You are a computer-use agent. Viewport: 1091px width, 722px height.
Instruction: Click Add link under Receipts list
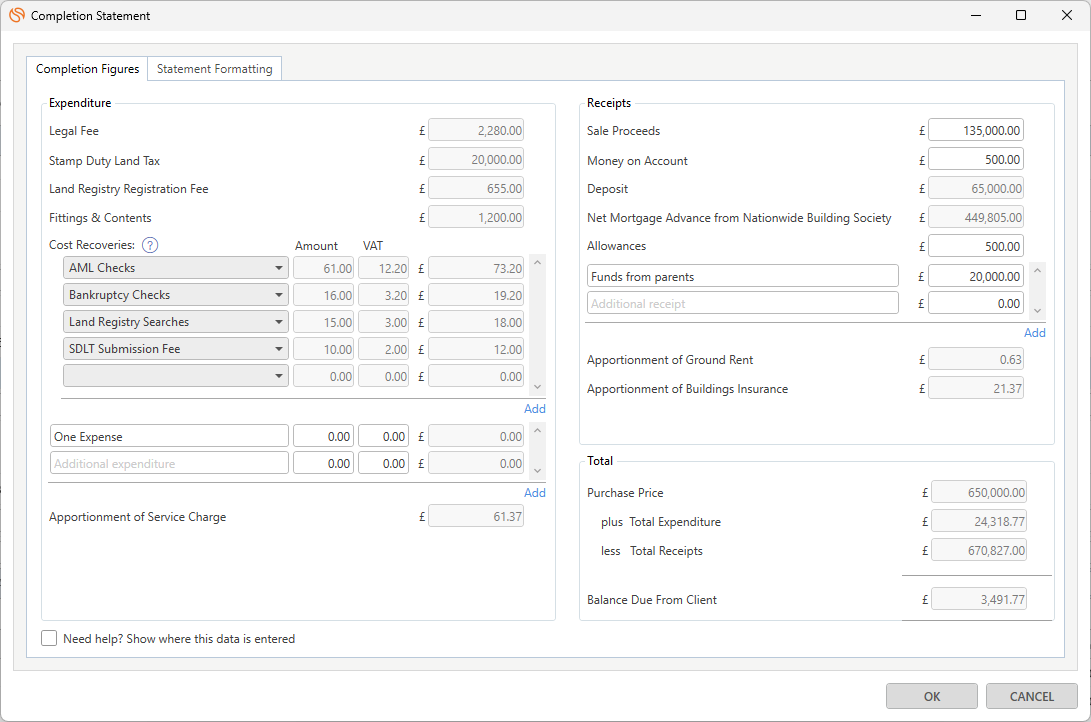tap(1034, 332)
